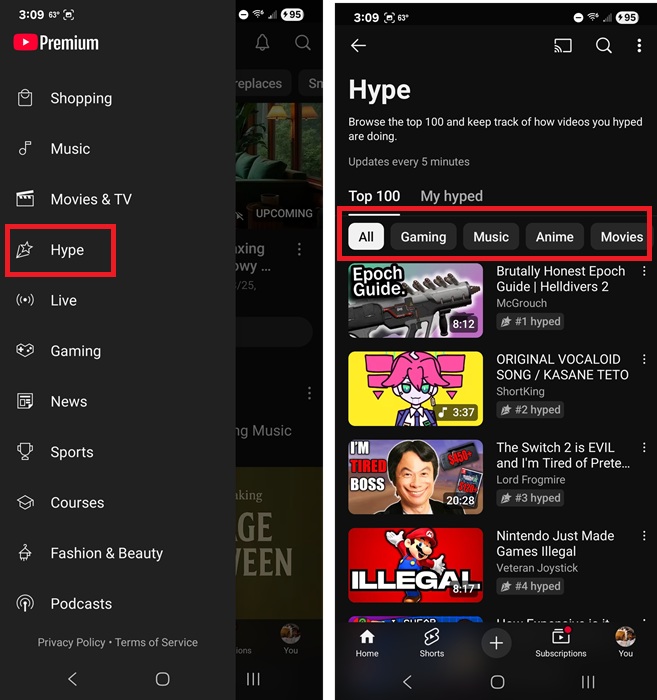Tap the #2 hyped badge
This screenshot has width=657, height=700.
point(530,409)
